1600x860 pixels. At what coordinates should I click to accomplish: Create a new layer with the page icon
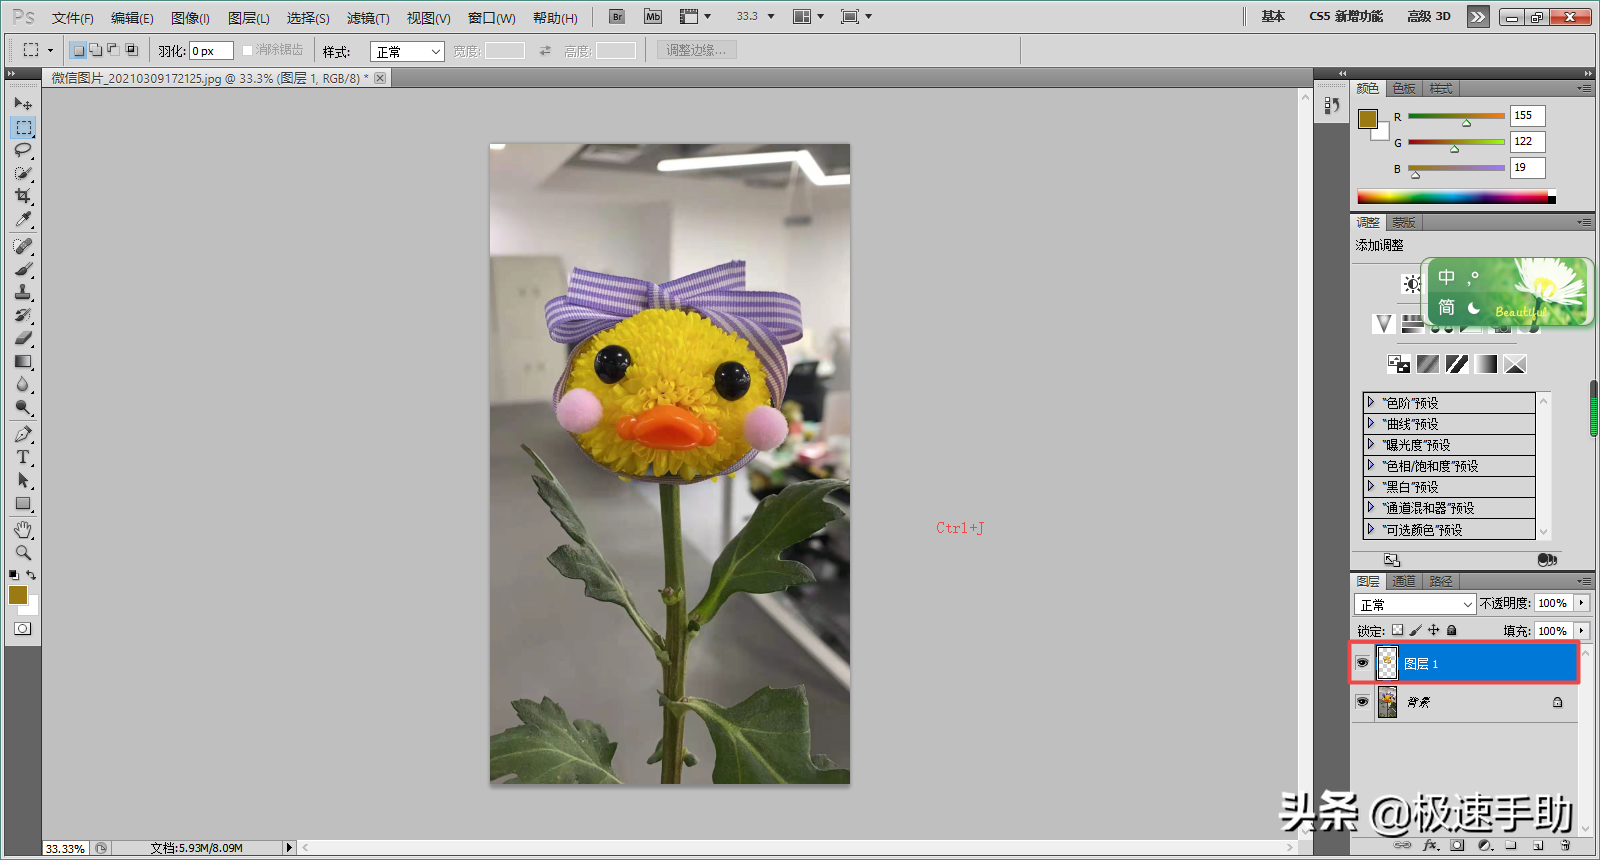click(x=1538, y=845)
